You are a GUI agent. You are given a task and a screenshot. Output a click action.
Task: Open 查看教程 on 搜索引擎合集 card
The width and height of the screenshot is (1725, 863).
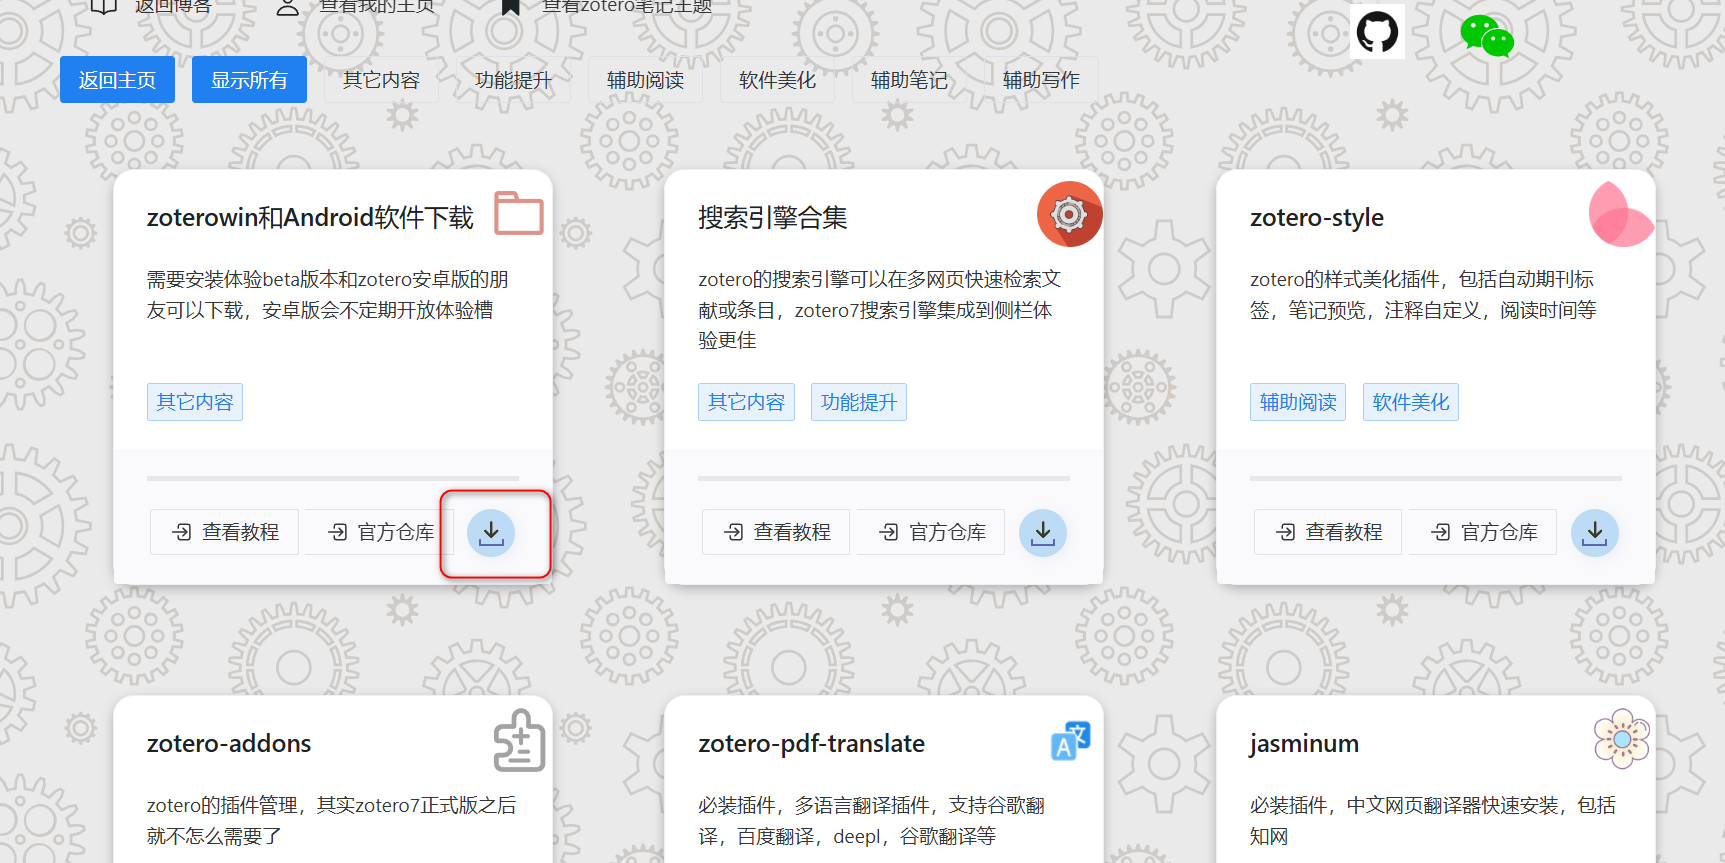pos(776,532)
